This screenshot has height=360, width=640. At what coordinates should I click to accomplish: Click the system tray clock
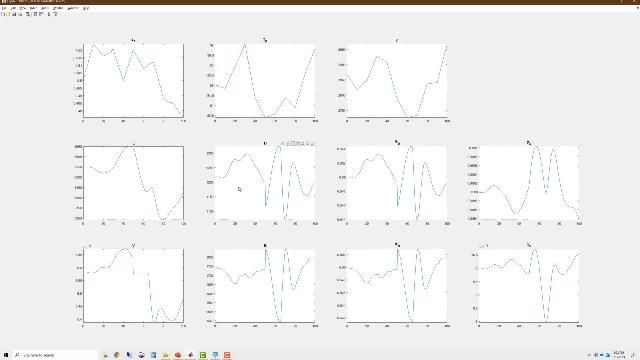[619, 355]
